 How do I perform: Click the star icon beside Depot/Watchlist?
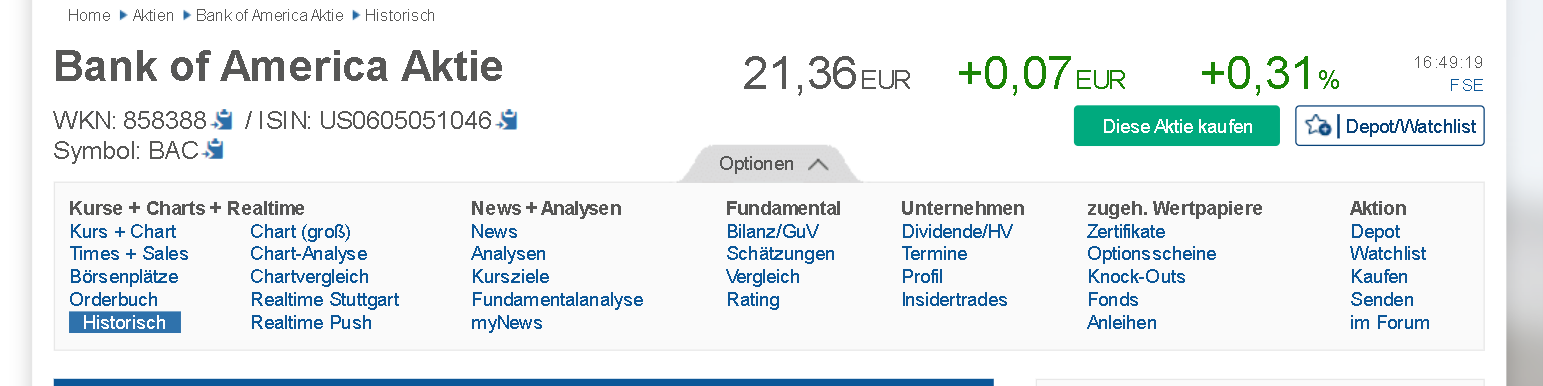pos(1318,126)
